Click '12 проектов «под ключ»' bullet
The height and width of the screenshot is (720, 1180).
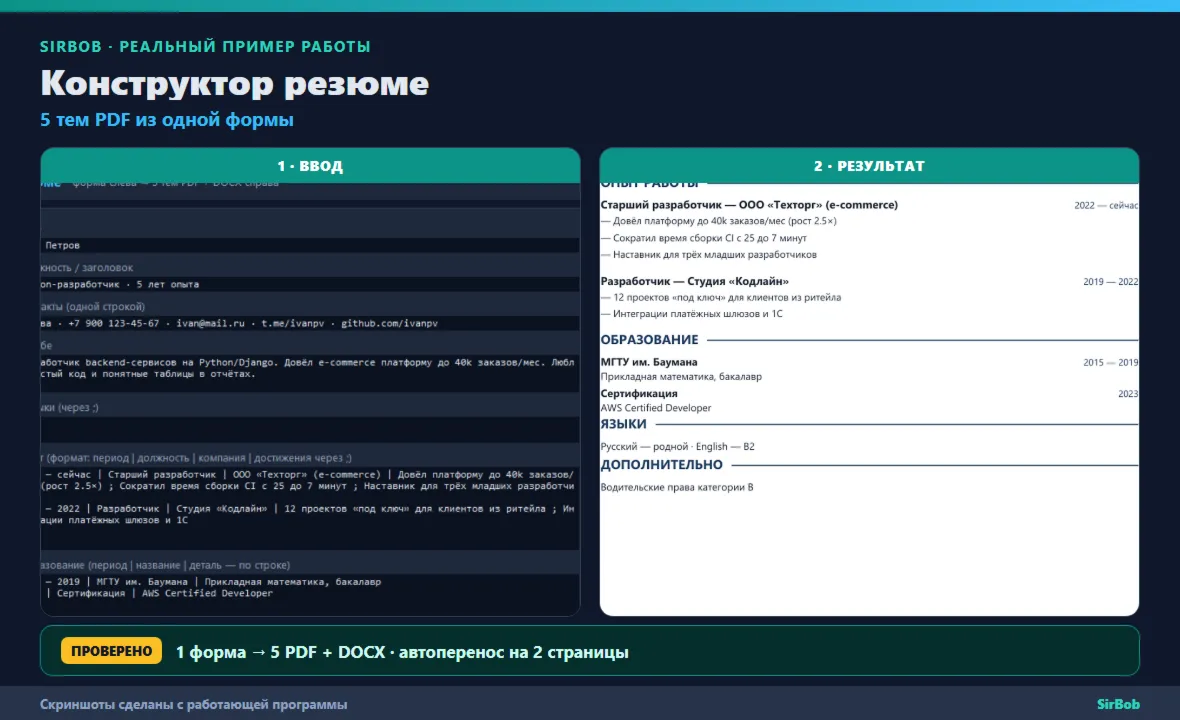721,297
